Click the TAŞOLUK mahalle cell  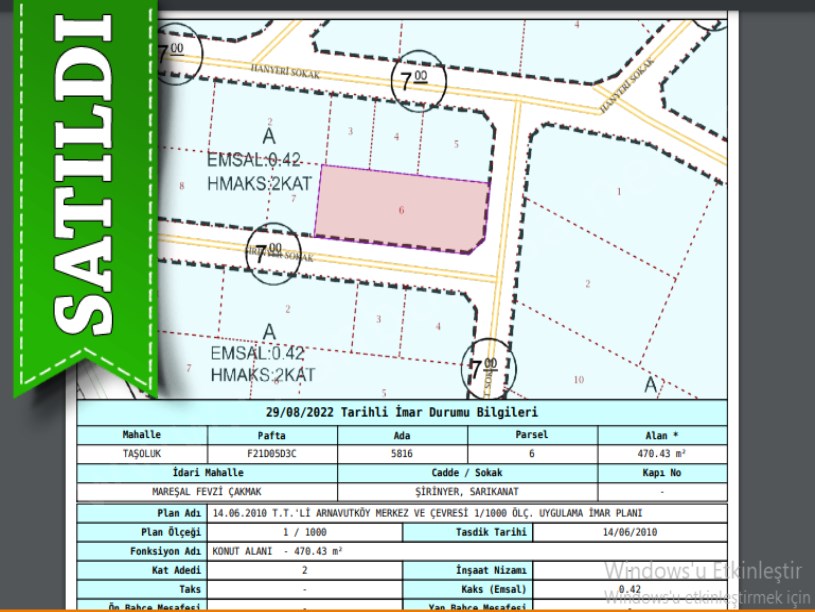pos(142,453)
